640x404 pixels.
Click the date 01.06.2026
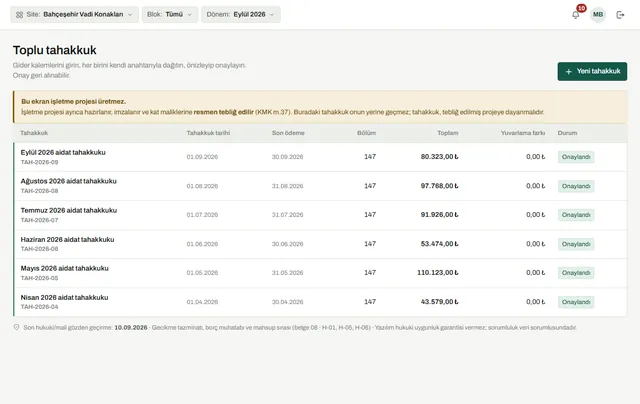[202, 244]
